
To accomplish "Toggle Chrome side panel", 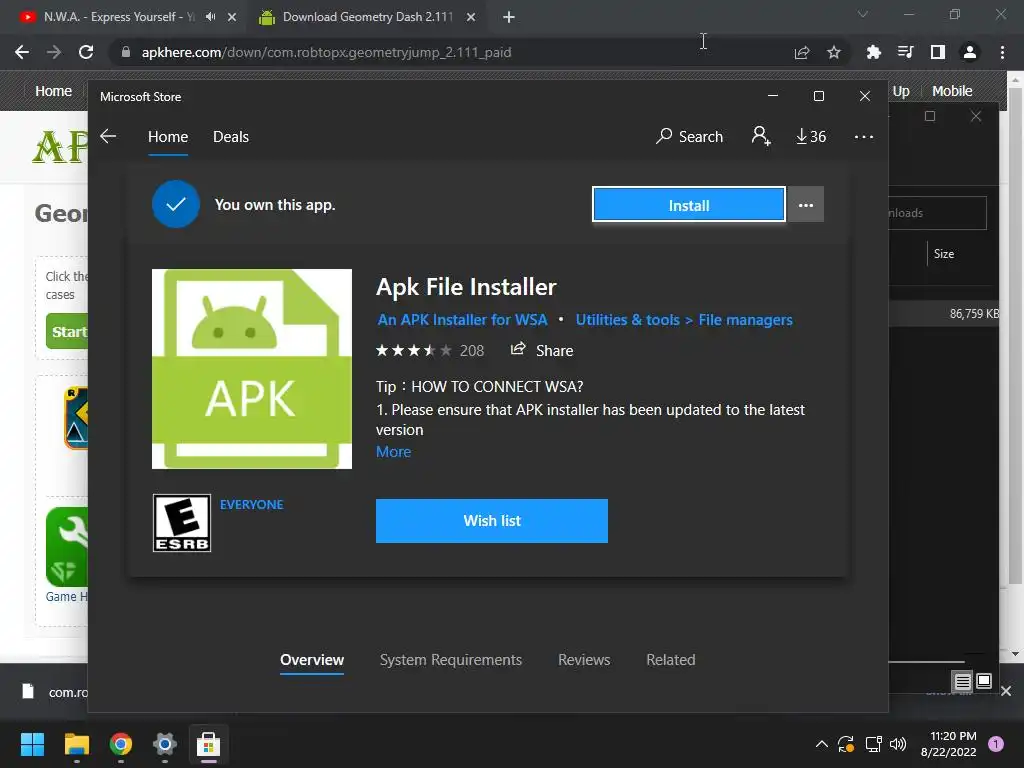I will click(x=938, y=52).
